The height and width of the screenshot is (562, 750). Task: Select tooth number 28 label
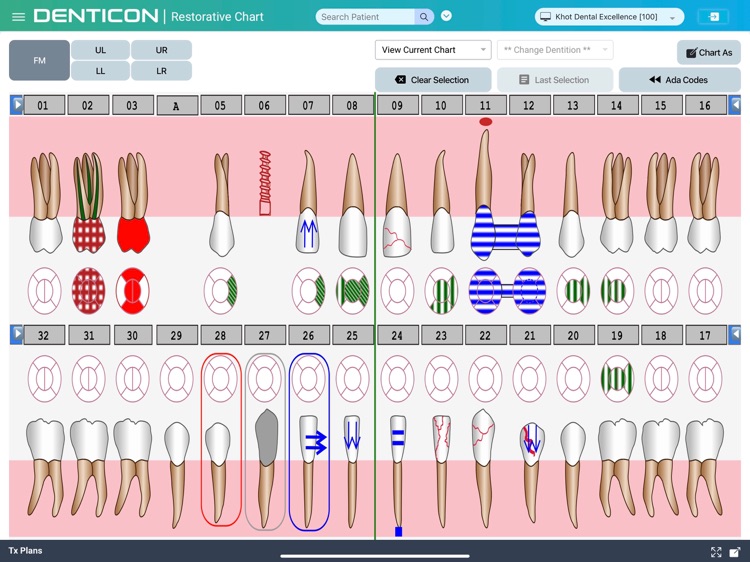[x=221, y=335]
